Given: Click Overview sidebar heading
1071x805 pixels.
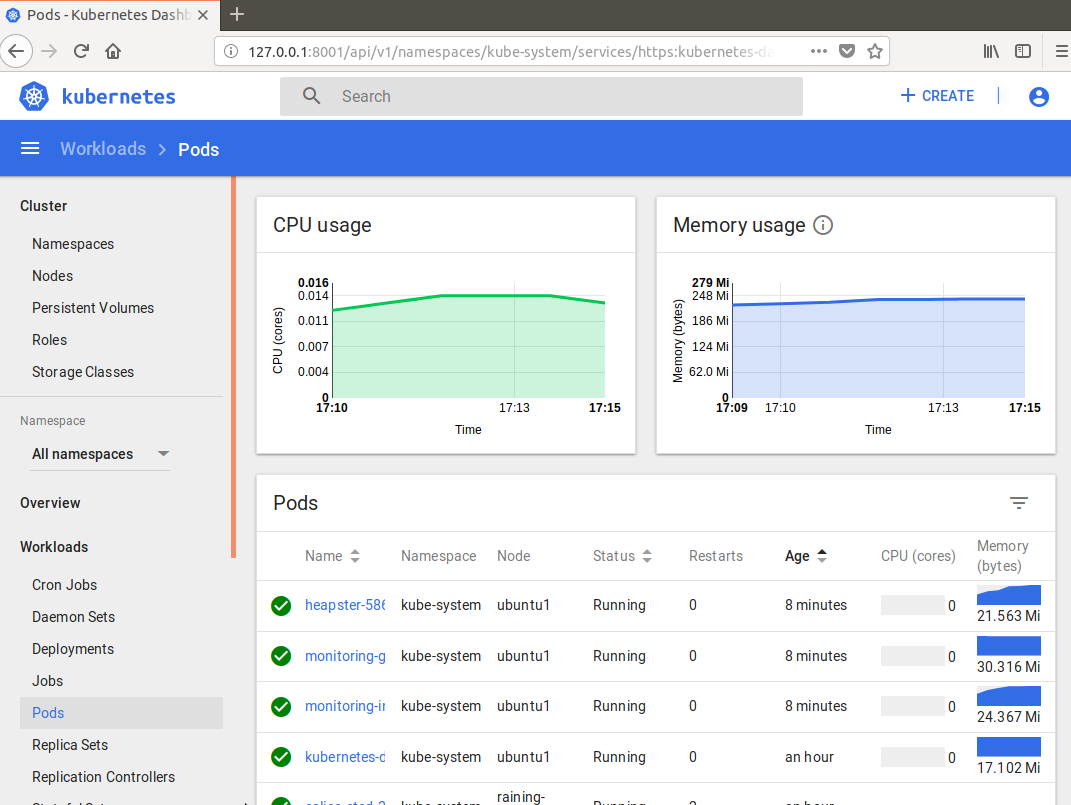Looking at the screenshot, I should [x=50, y=503].
